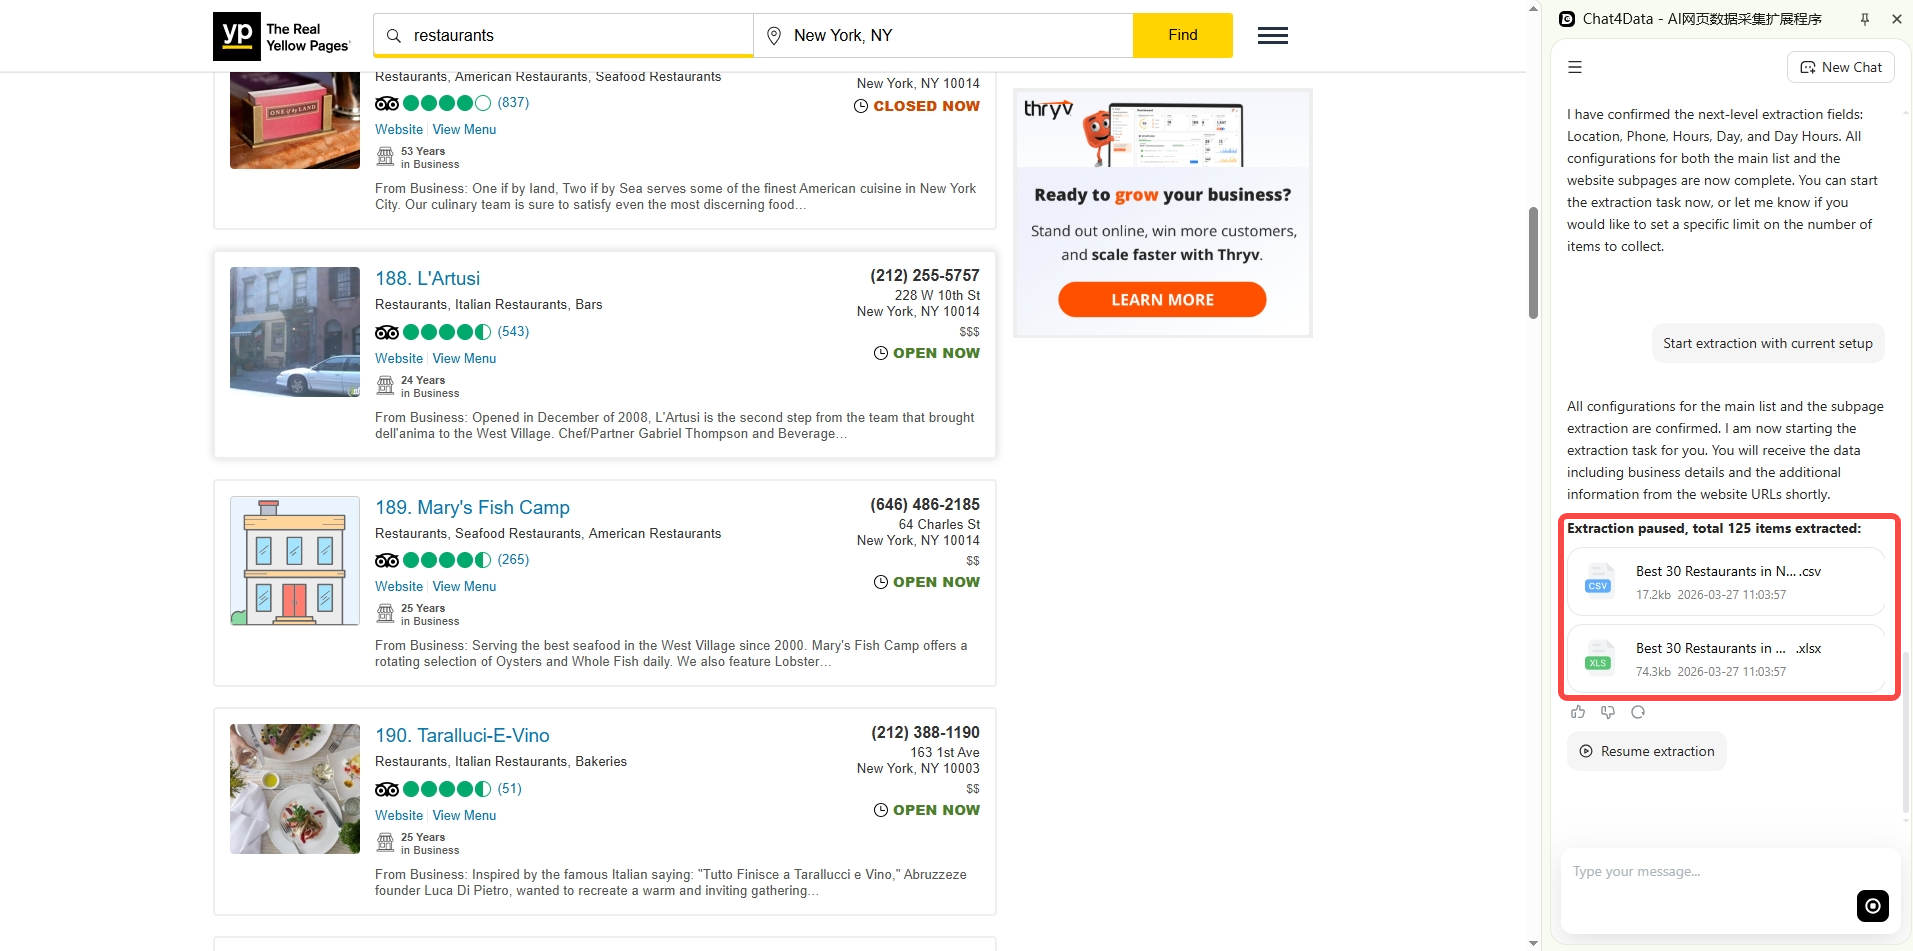Viewport: 1913px width, 951px height.
Task: Click the stop button in message box
Action: click(1872, 905)
